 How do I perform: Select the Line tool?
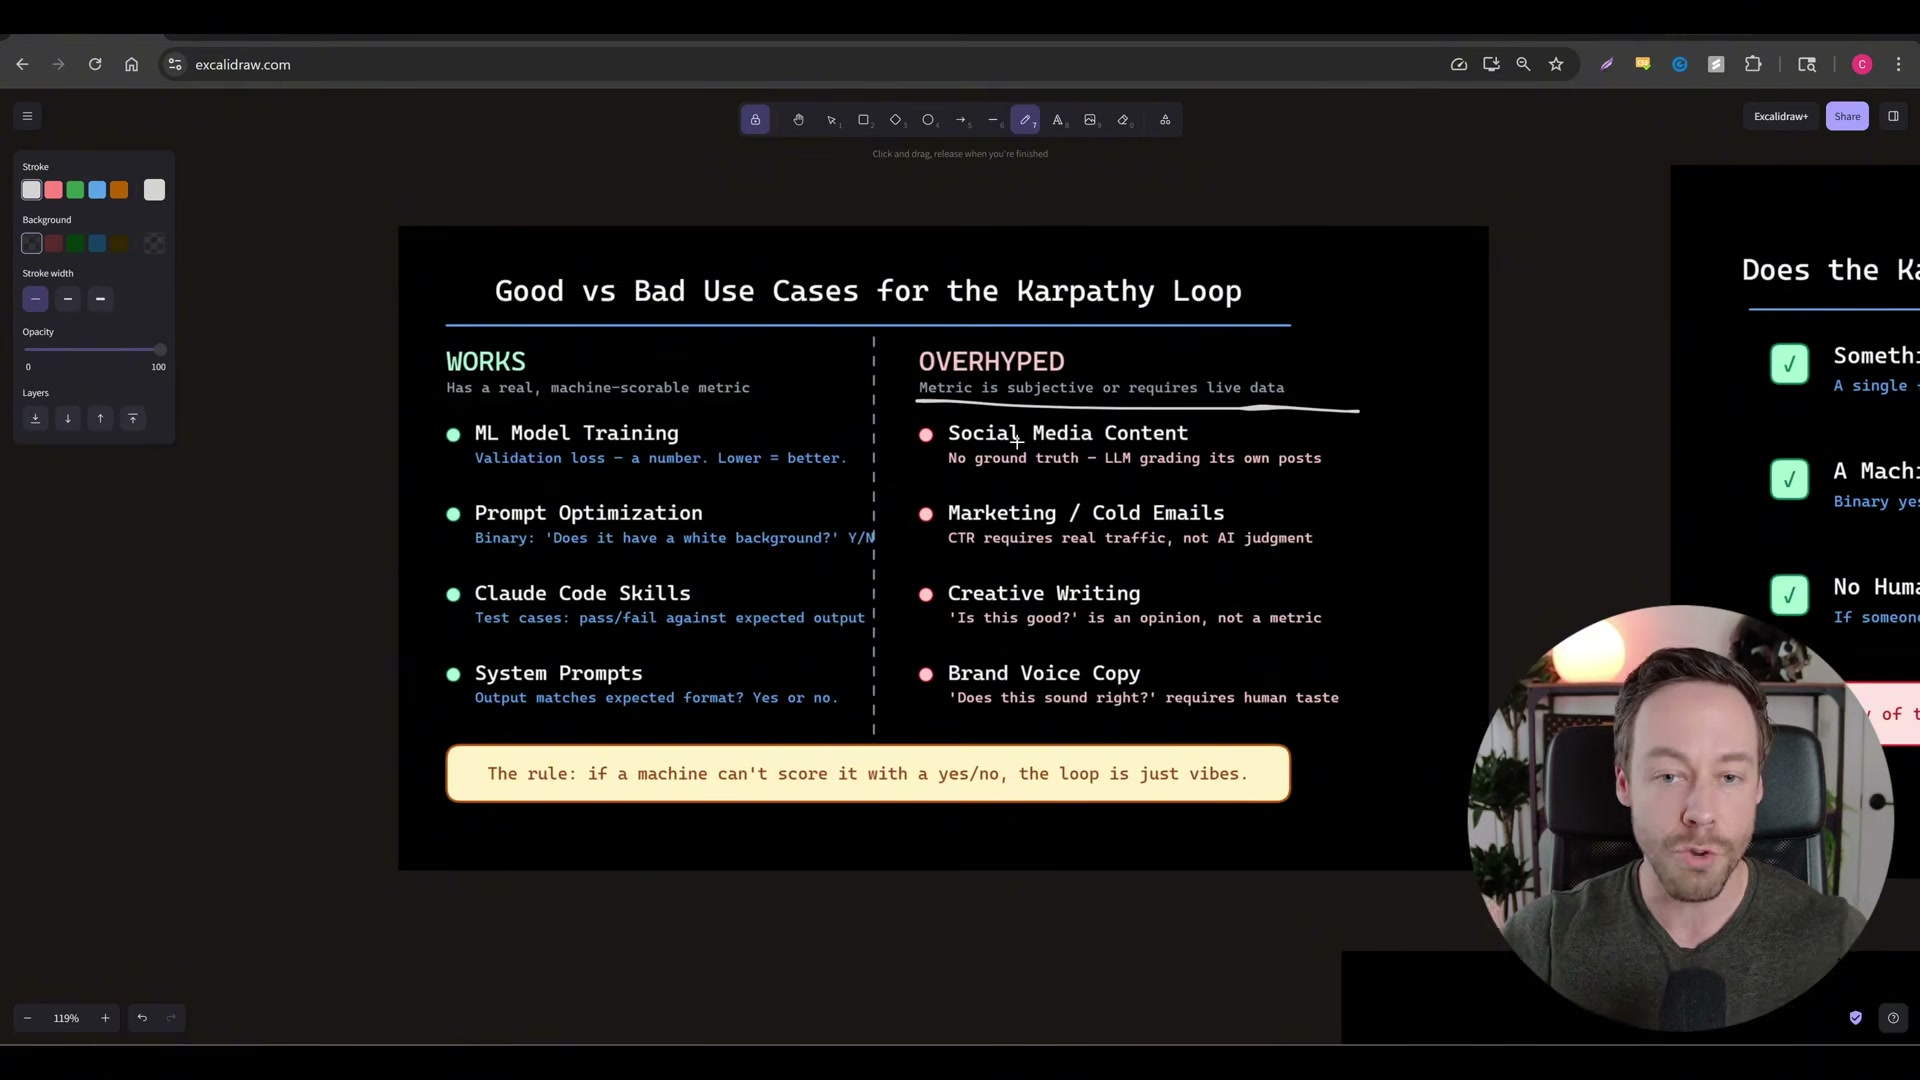pyautogui.click(x=993, y=120)
